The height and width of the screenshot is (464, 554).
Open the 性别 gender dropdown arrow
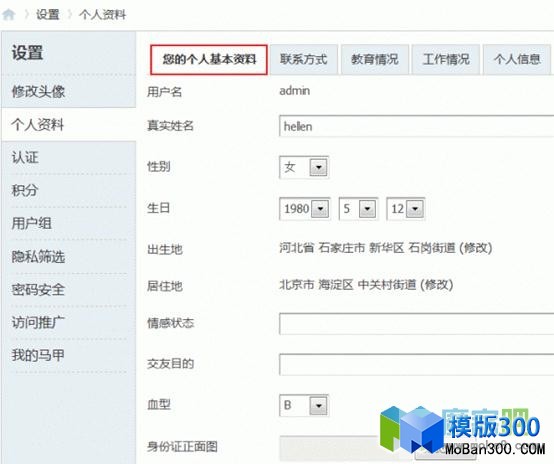(x=318, y=167)
